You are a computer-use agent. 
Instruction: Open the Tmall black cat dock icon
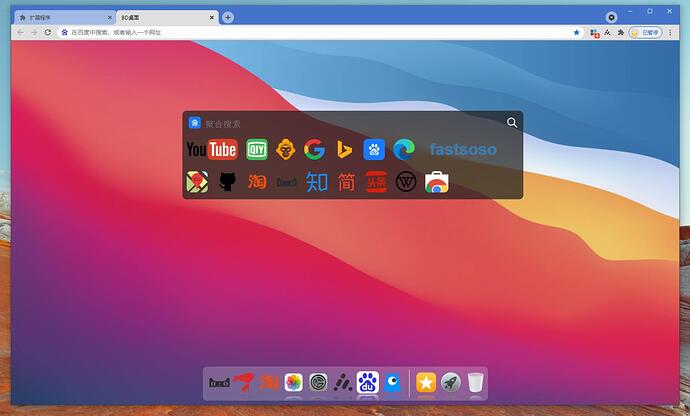click(x=219, y=382)
